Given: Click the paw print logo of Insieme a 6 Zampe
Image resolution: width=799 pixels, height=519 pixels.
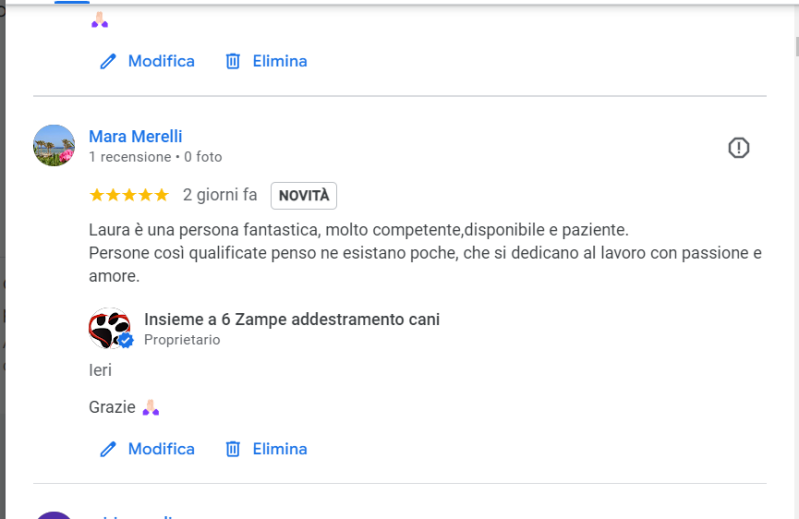Looking at the screenshot, I should 108,327.
